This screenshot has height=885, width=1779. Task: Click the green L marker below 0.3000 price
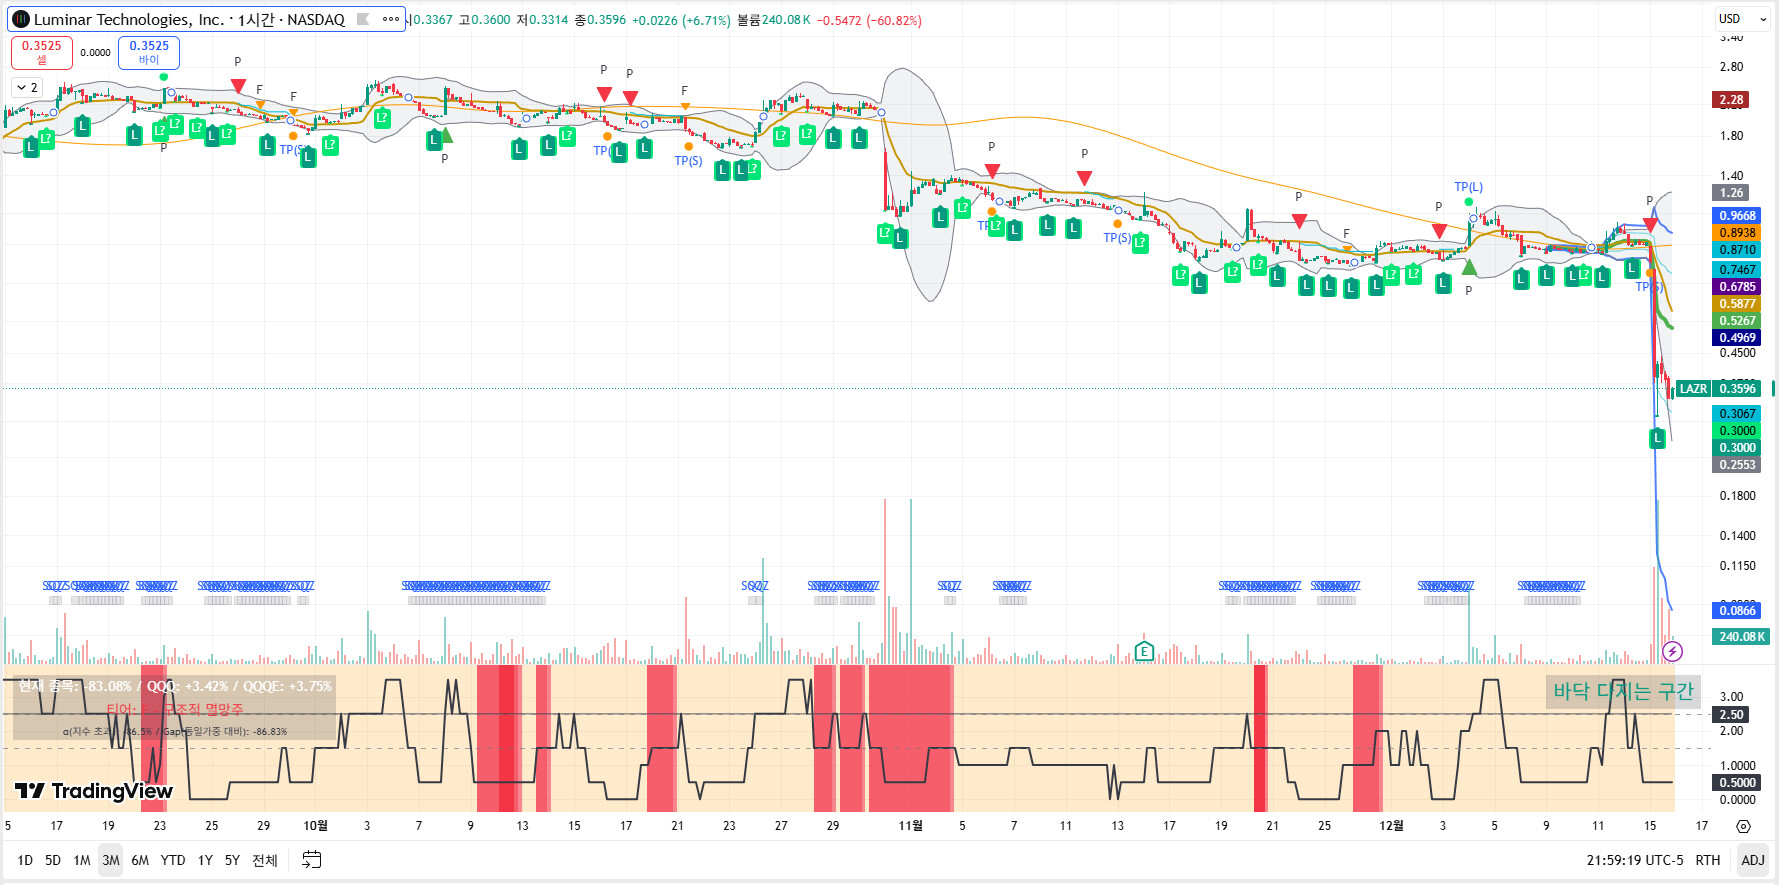(1657, 438)
